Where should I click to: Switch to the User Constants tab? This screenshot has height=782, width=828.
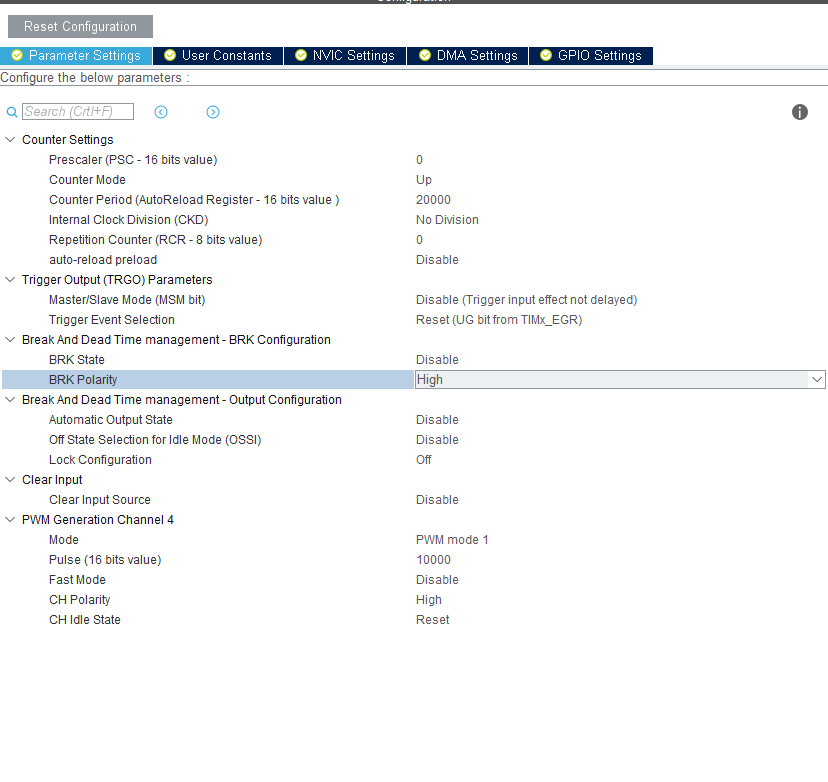218,56
